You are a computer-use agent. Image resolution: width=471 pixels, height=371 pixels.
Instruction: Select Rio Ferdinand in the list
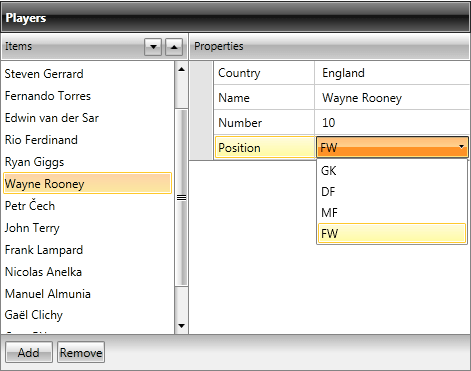(x=87, y=140)
